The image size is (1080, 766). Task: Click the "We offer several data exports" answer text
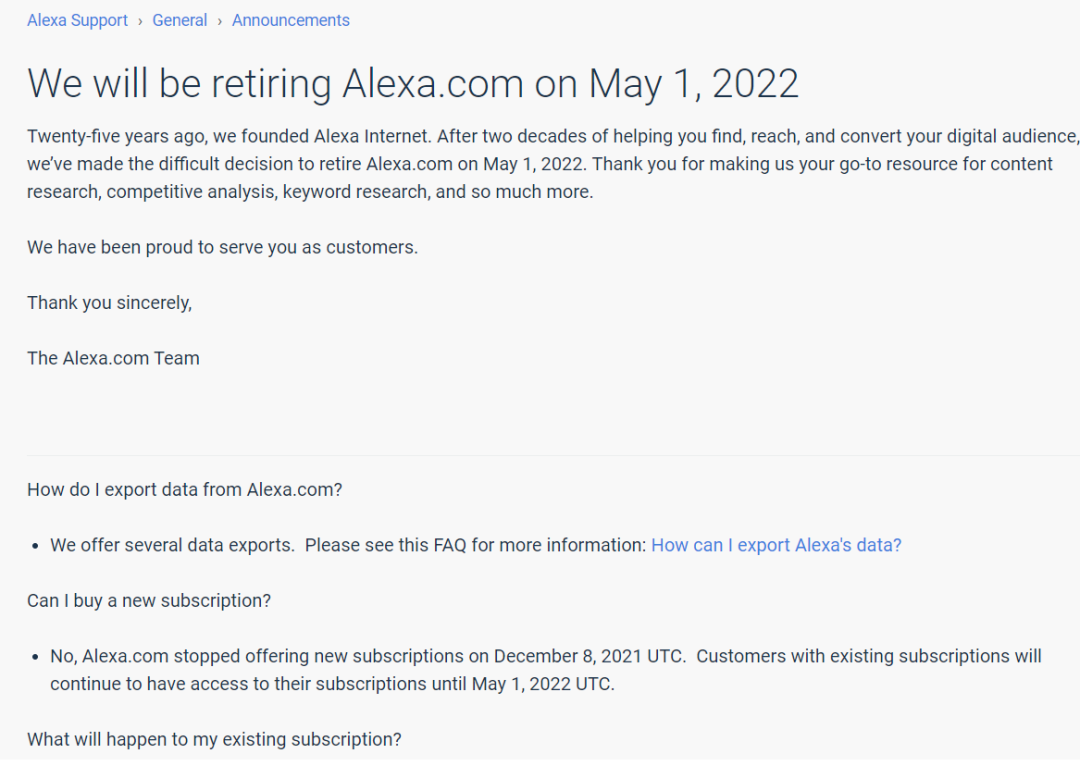348,545
